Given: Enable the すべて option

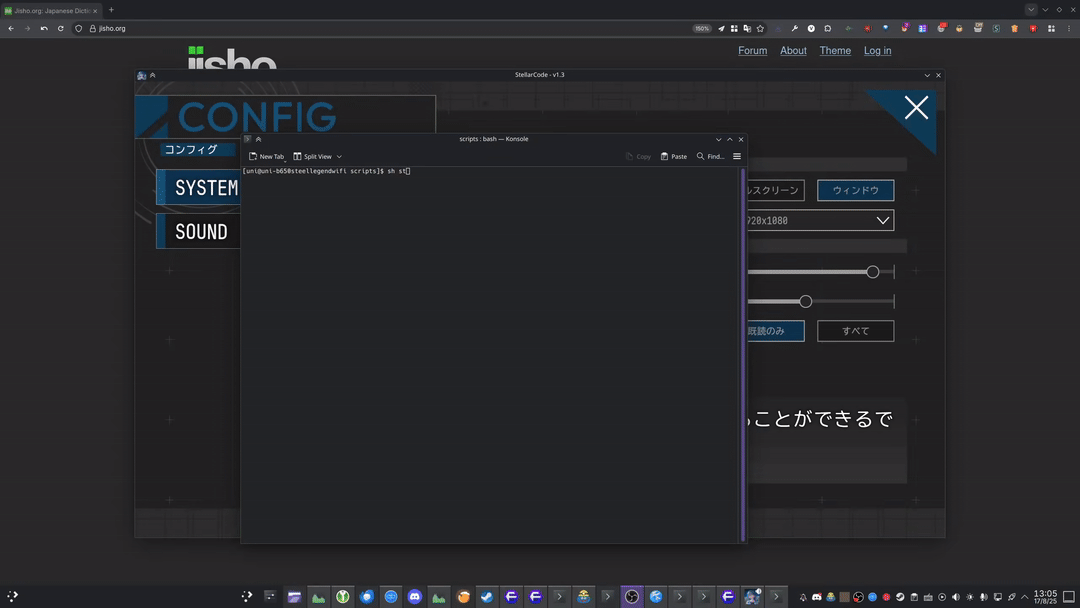Looking at the screenshot, I should click(855, 330).
